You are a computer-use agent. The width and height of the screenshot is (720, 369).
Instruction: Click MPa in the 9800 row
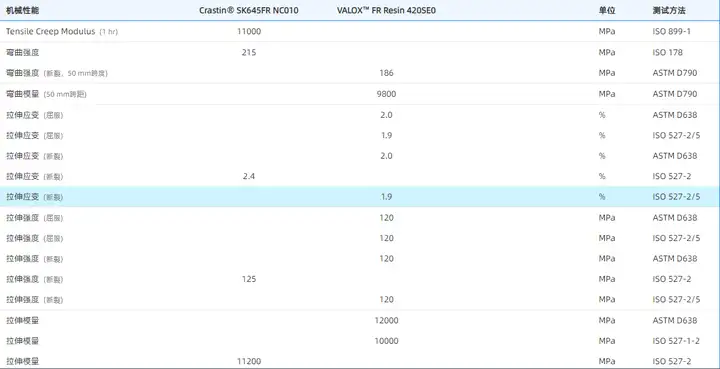coord(607,94)
